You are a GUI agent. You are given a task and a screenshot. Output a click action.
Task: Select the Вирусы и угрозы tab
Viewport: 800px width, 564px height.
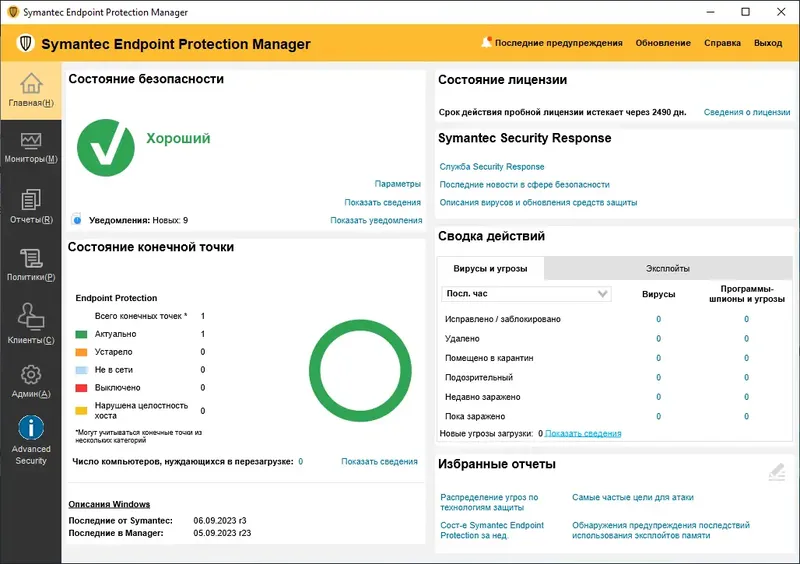[x=490, y=268]
